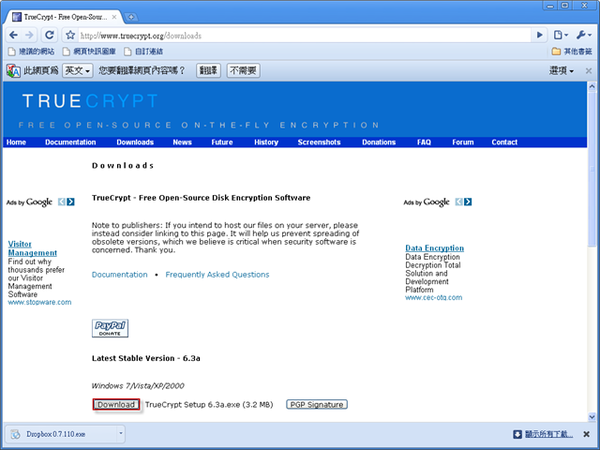Open the 其他書籤 bookmarks folder
Viewport: 600px width, 450px height.
pos(572,51)
